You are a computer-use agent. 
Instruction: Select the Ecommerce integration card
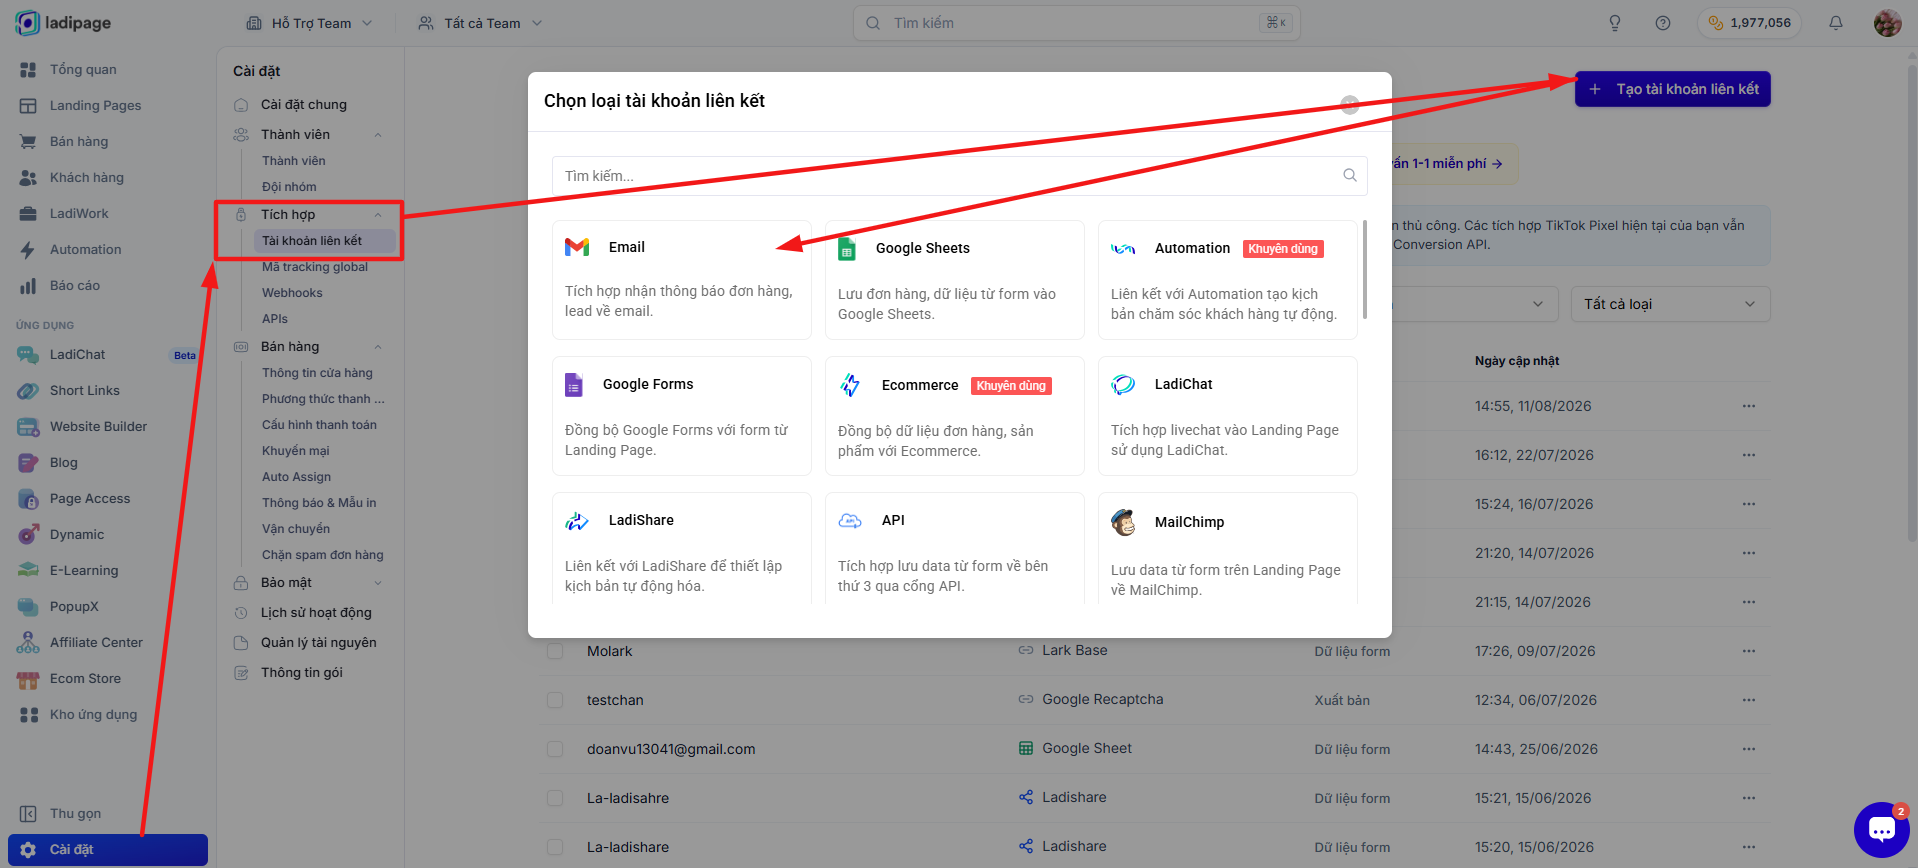(955, 416)
